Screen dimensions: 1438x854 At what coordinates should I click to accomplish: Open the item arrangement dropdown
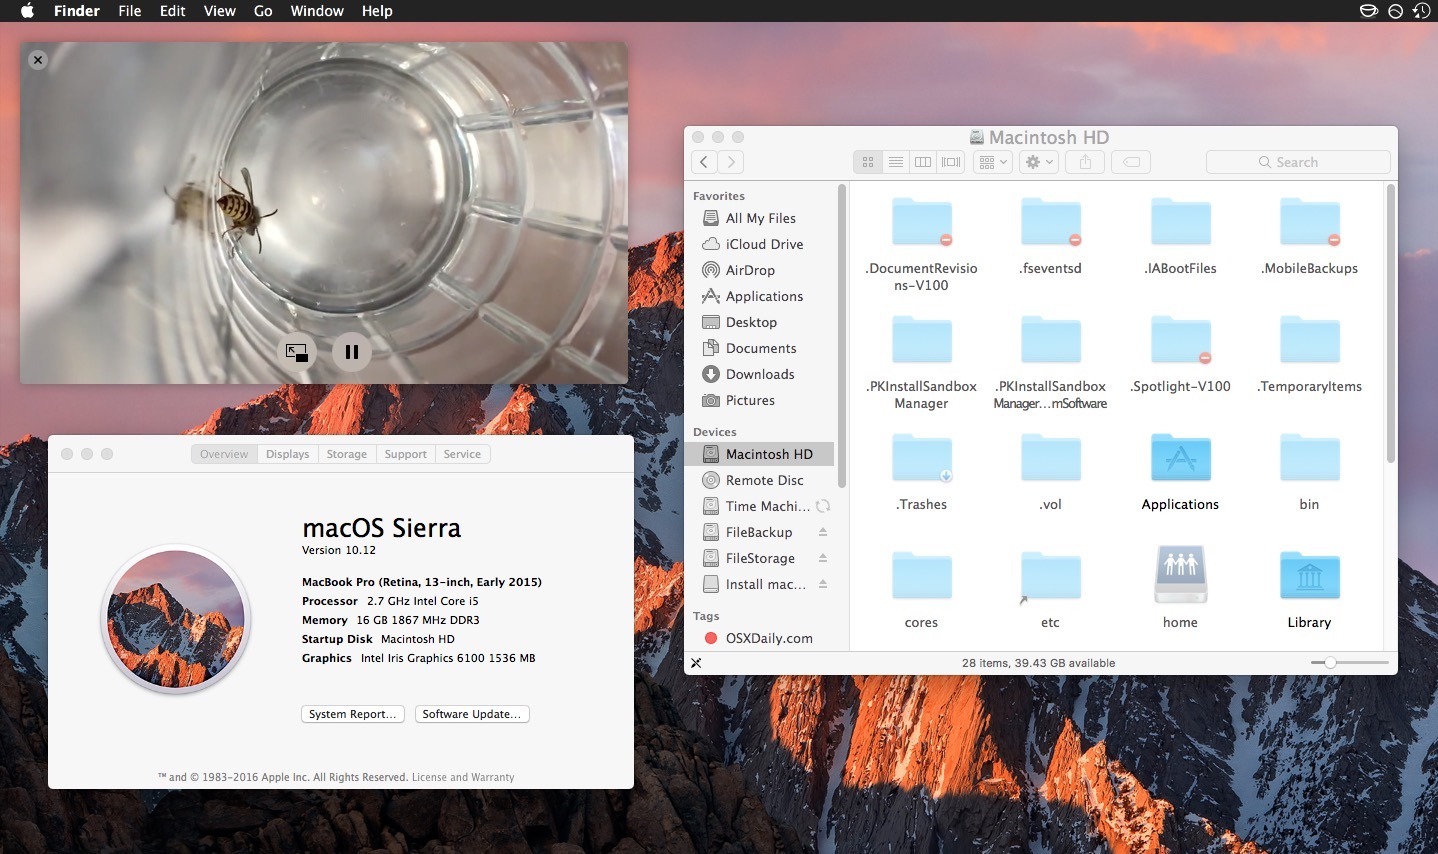993,162
